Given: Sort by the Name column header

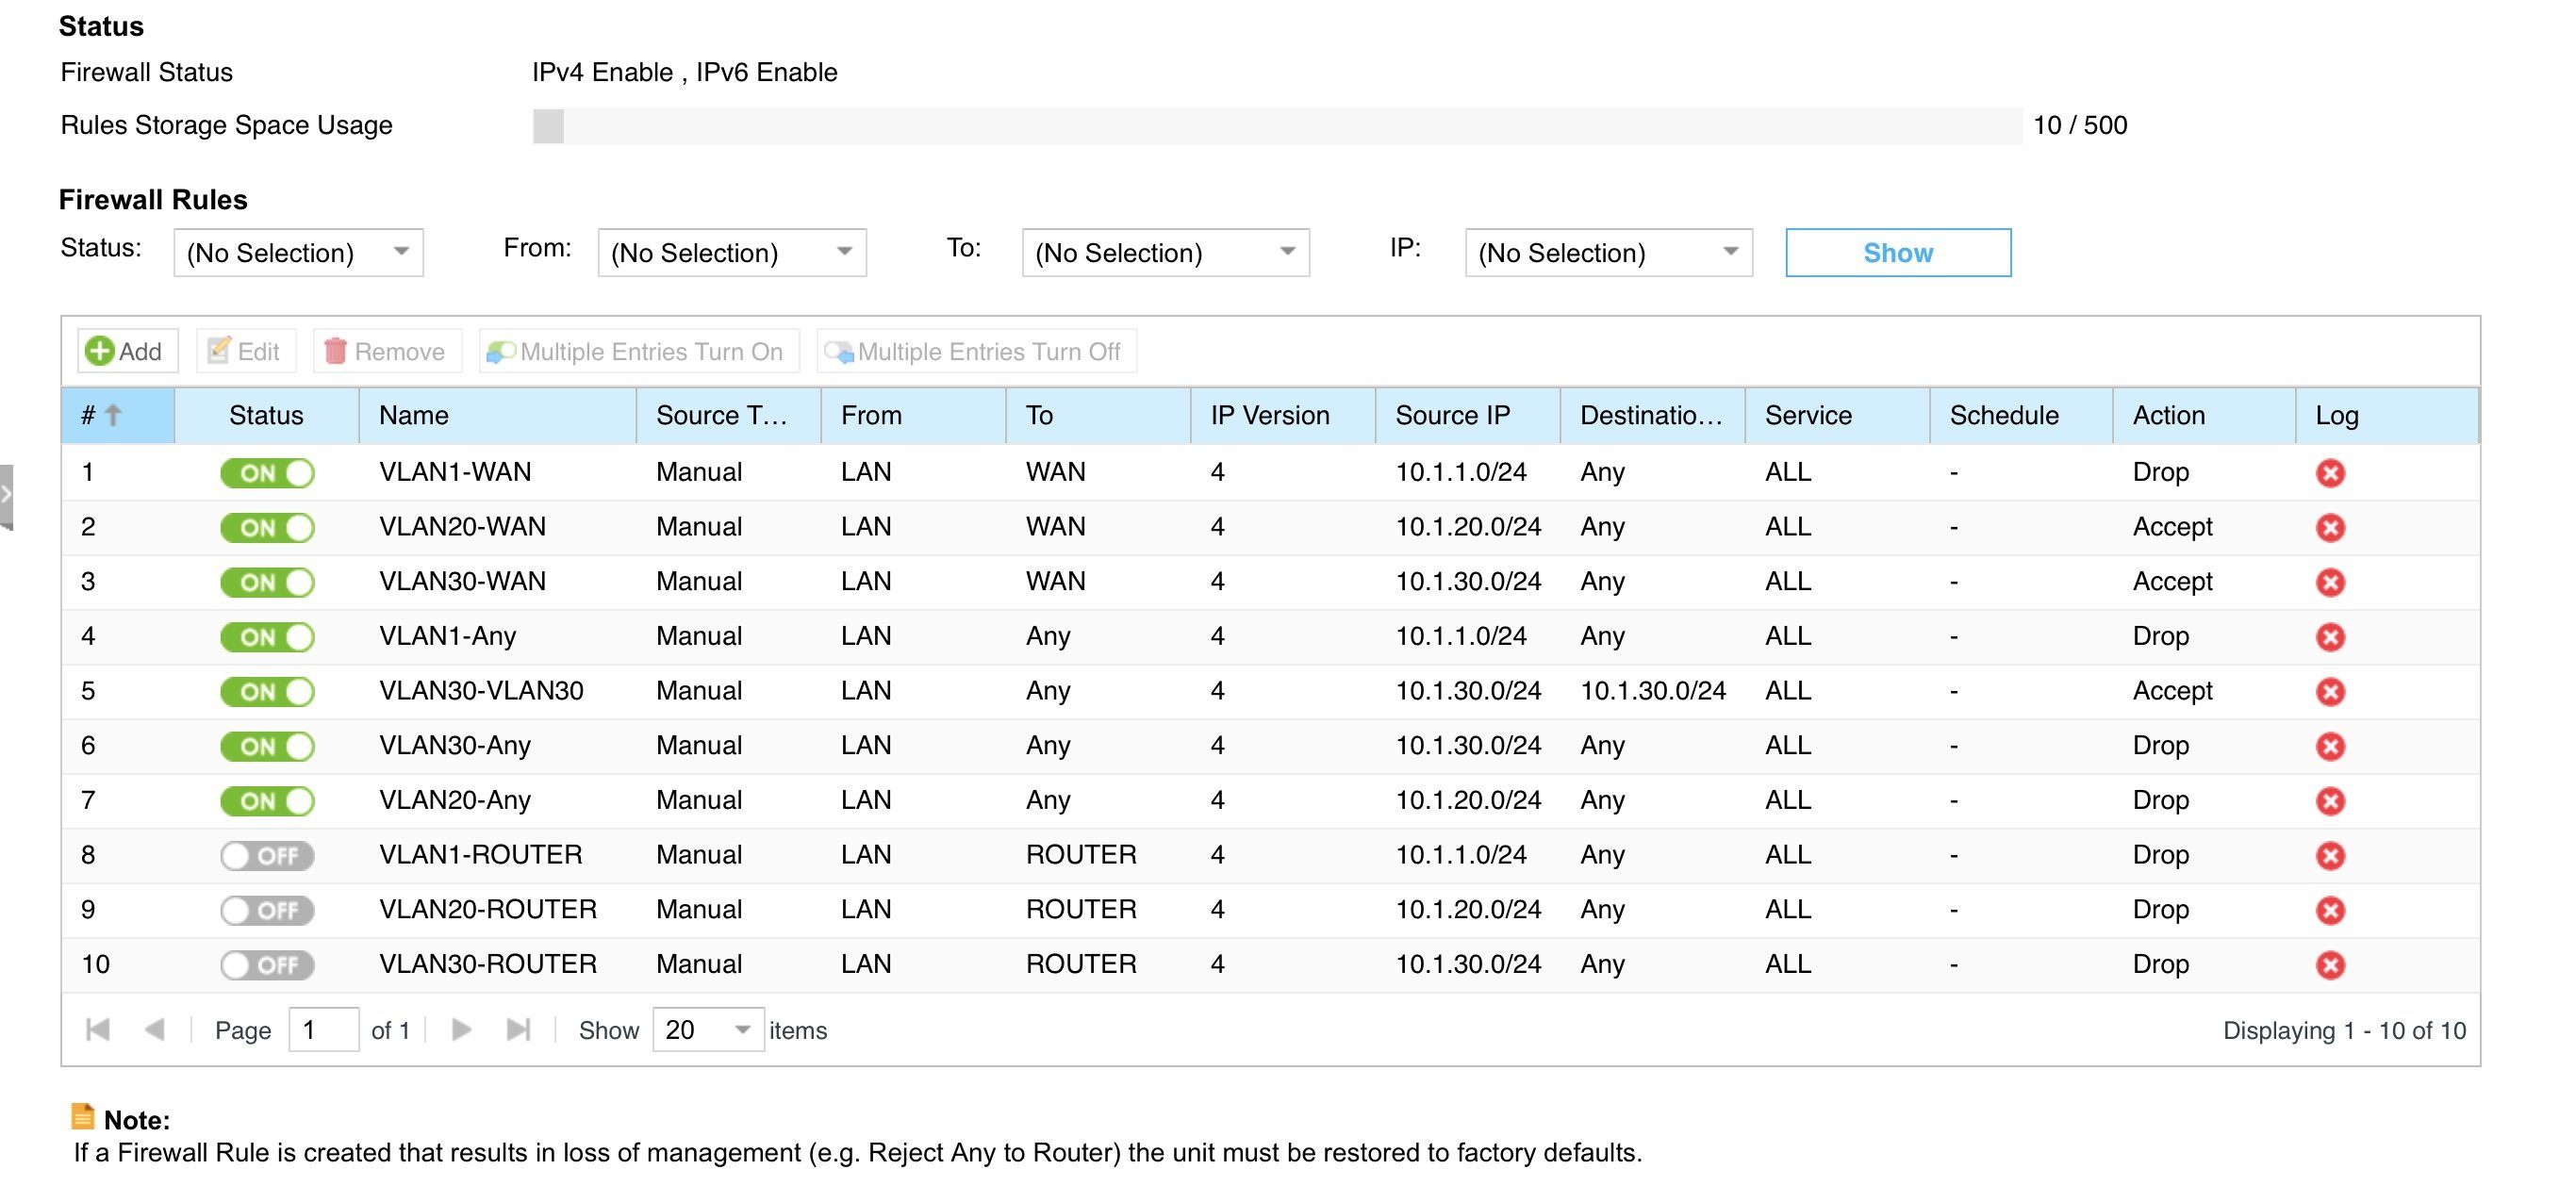Looking at the screenshot, I should tap(497, 416).
